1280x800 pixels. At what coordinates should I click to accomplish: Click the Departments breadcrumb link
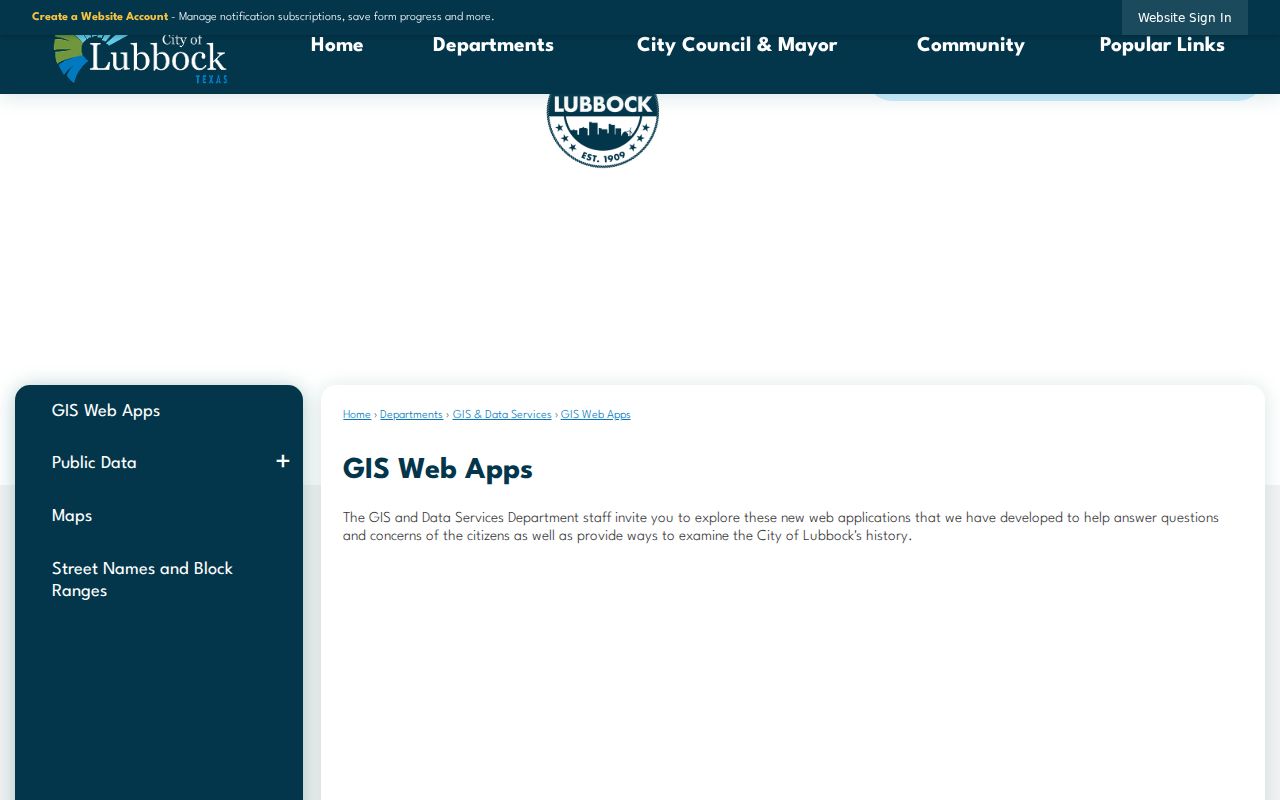point(411,415)
